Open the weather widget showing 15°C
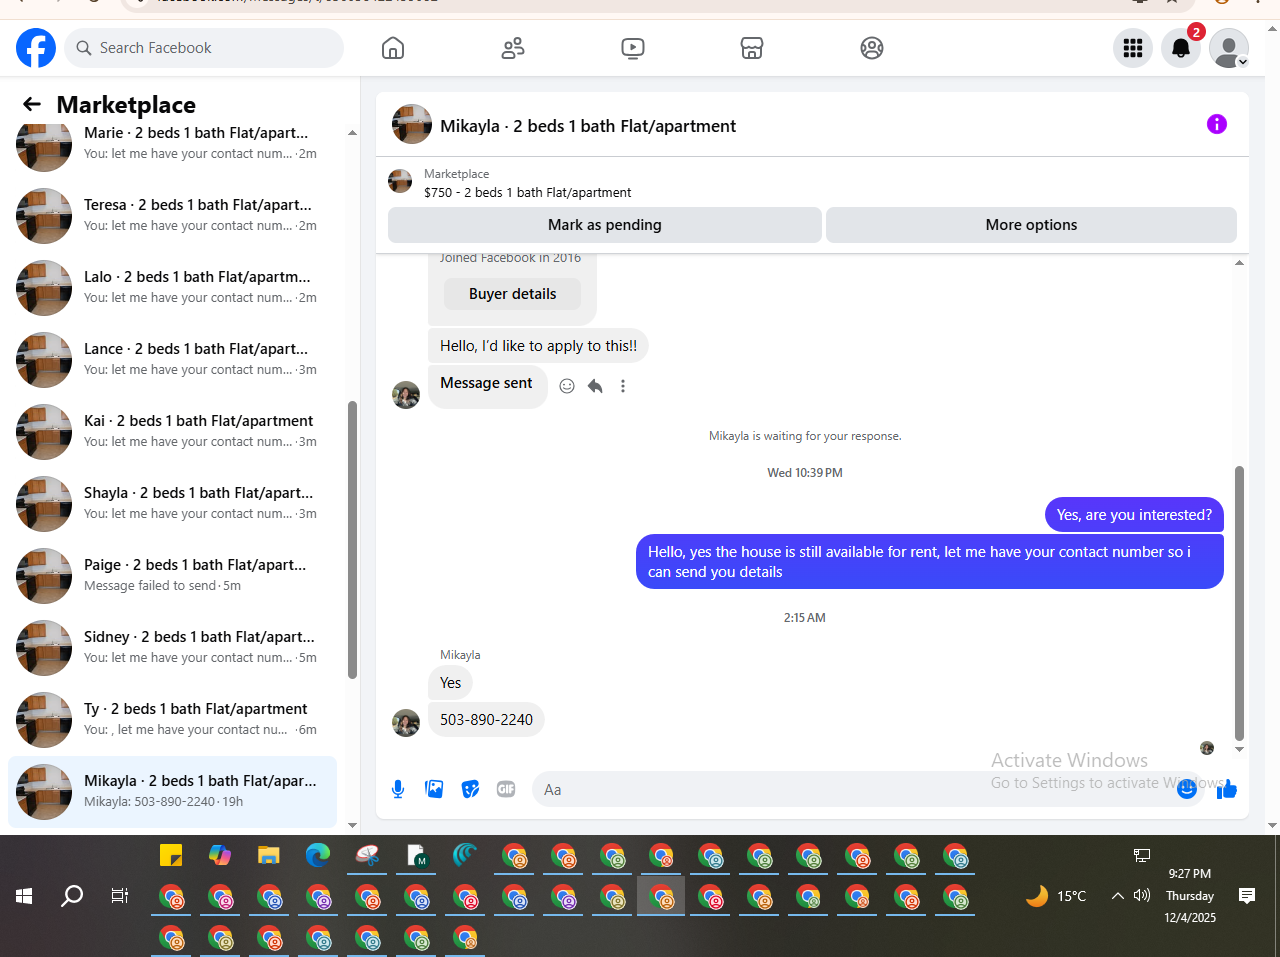1280x957 pixels. pos(1056,896)
